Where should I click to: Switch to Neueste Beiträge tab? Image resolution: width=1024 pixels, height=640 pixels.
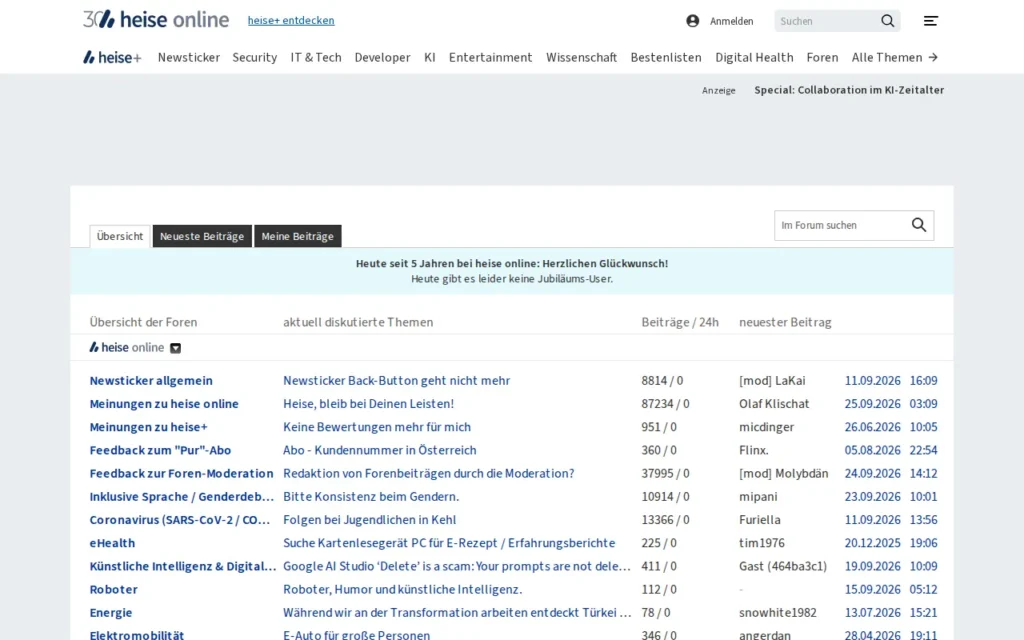coord(202,236)
